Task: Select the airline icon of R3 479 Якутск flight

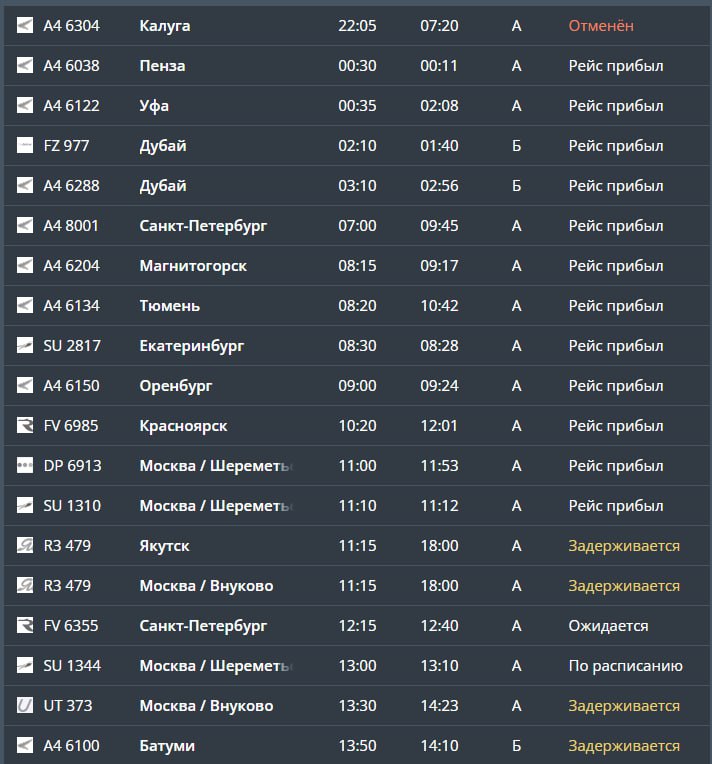Action: coord(25,546)
